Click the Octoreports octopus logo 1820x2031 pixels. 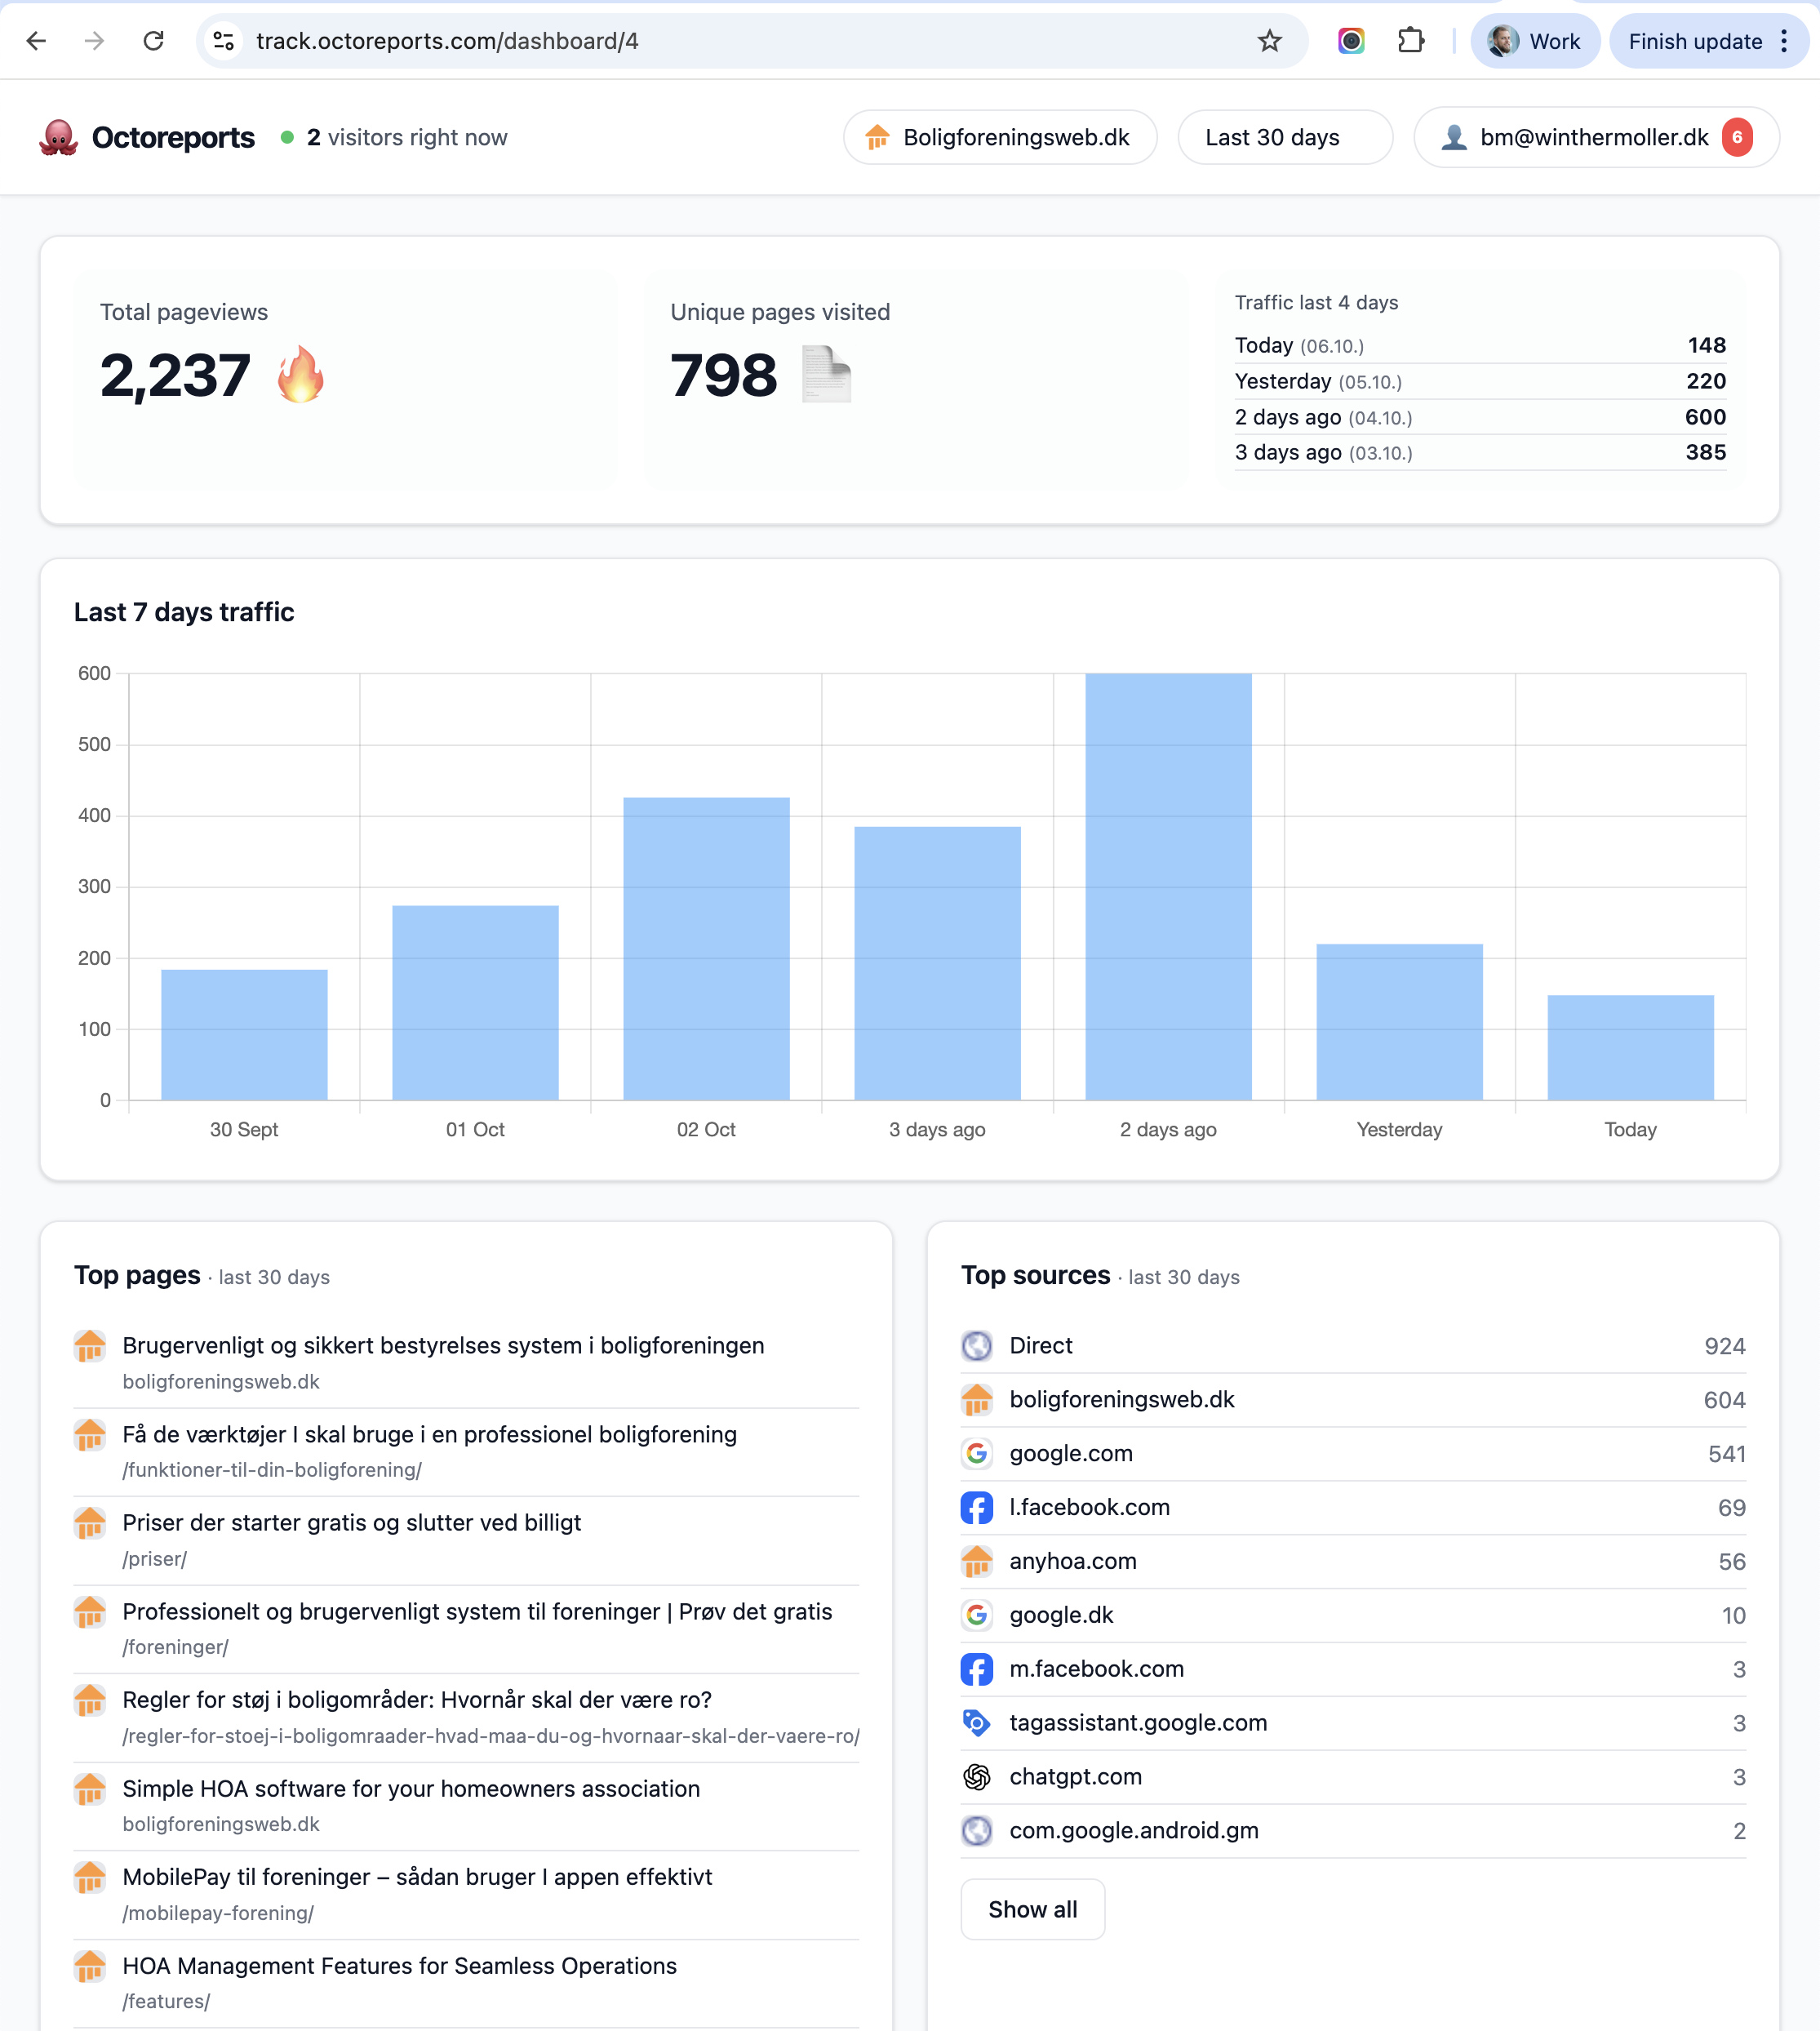point(58,138)
